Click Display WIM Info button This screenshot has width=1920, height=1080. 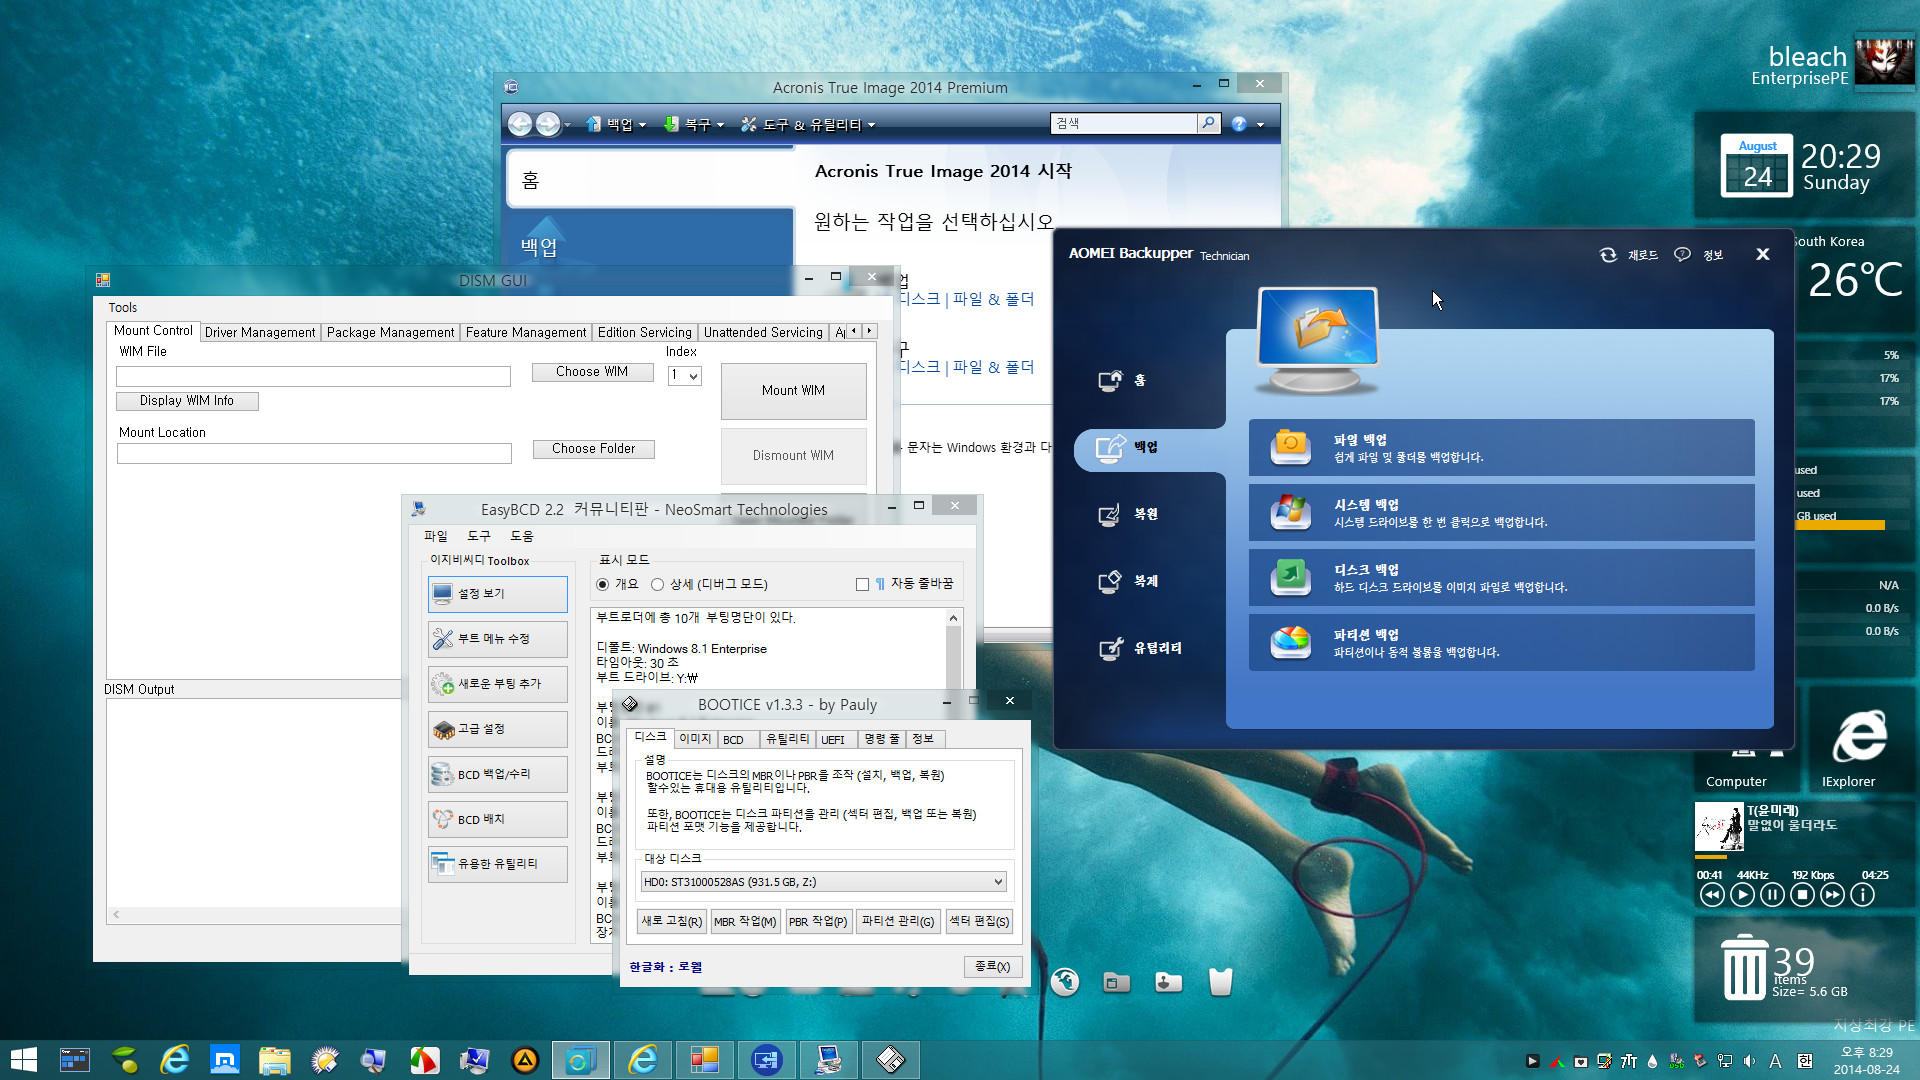[187, 401]
